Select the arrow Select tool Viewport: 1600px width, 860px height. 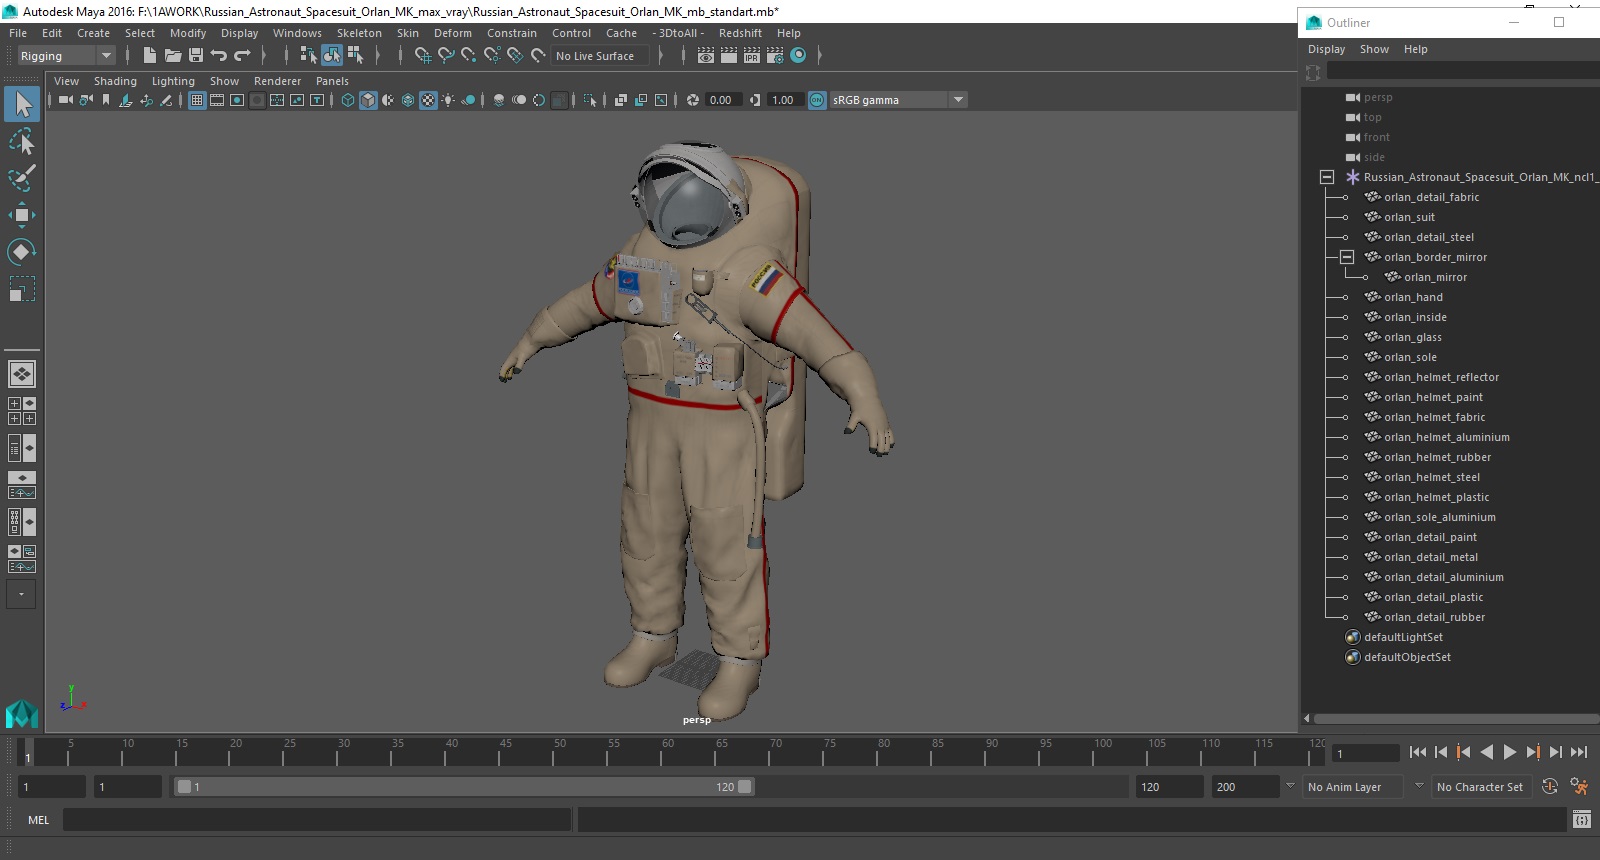[22, 104]
